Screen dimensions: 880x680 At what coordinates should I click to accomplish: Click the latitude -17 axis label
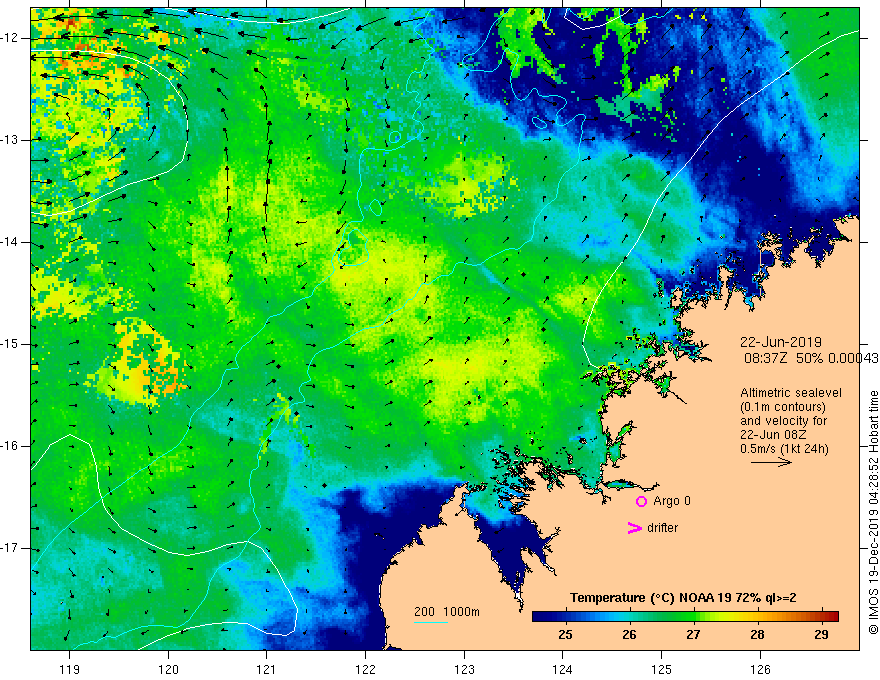click(10, 548)
